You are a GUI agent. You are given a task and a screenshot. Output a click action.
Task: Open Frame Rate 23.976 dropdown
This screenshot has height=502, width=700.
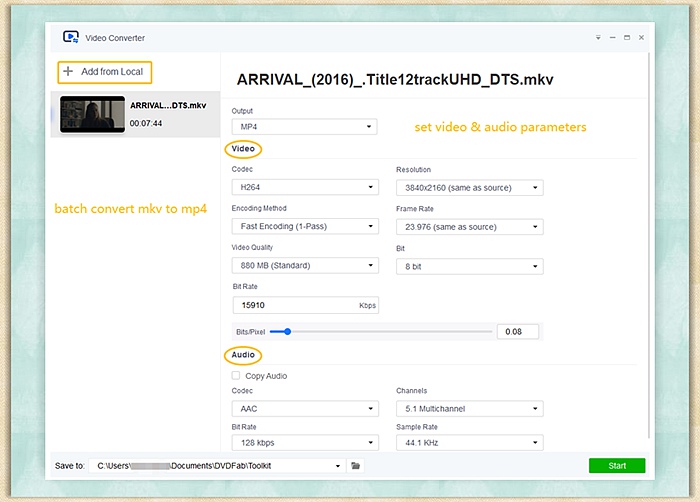coord(470,227)
